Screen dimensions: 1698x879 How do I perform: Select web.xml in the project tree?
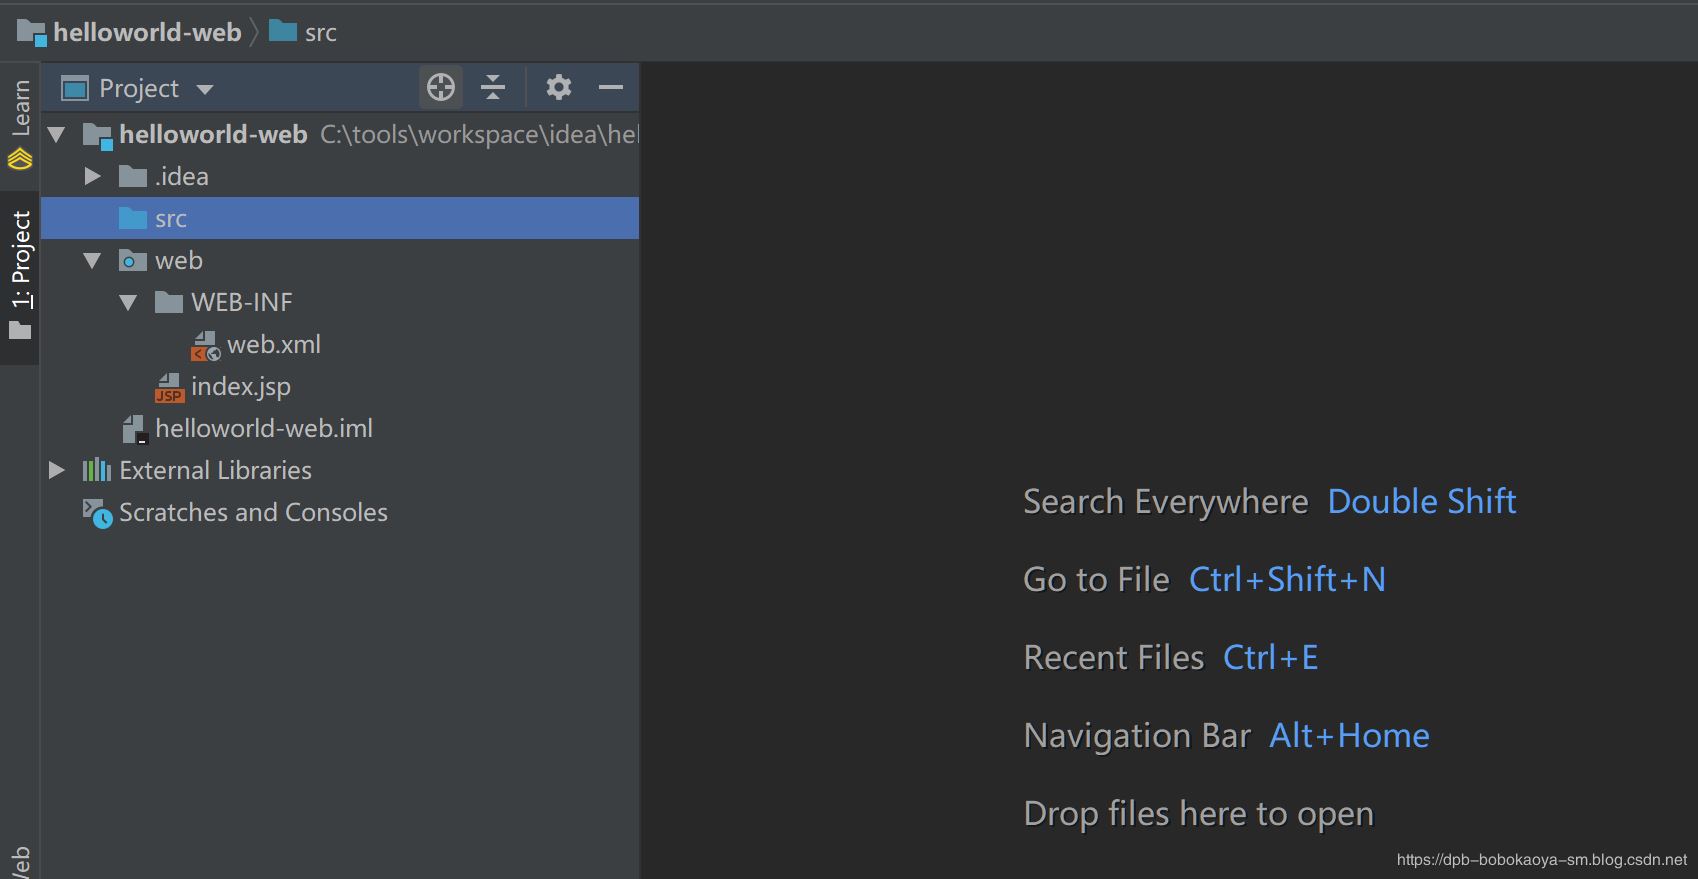tap(340, 345)
